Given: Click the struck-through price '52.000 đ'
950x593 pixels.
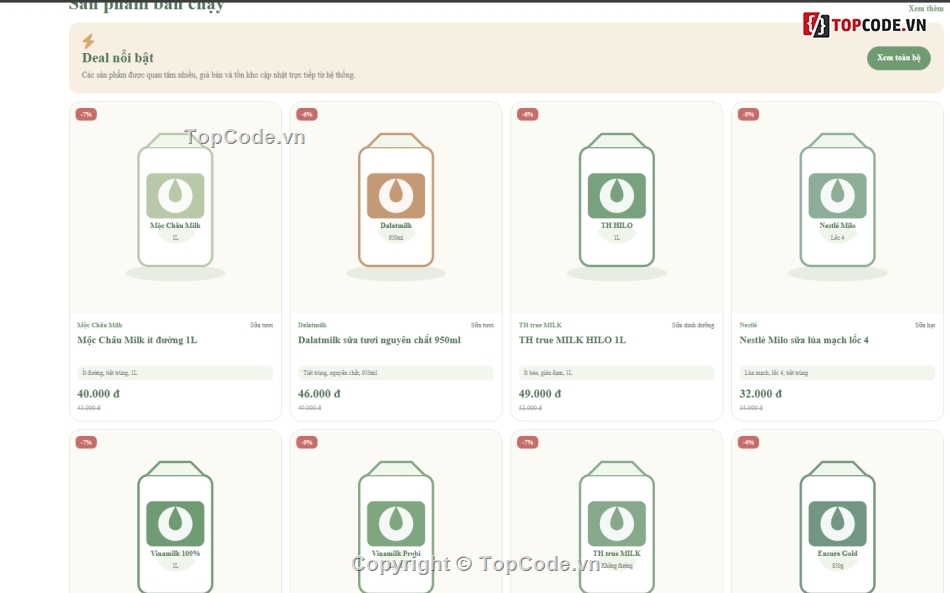Looking at the screenshot, I should [530, 408].
